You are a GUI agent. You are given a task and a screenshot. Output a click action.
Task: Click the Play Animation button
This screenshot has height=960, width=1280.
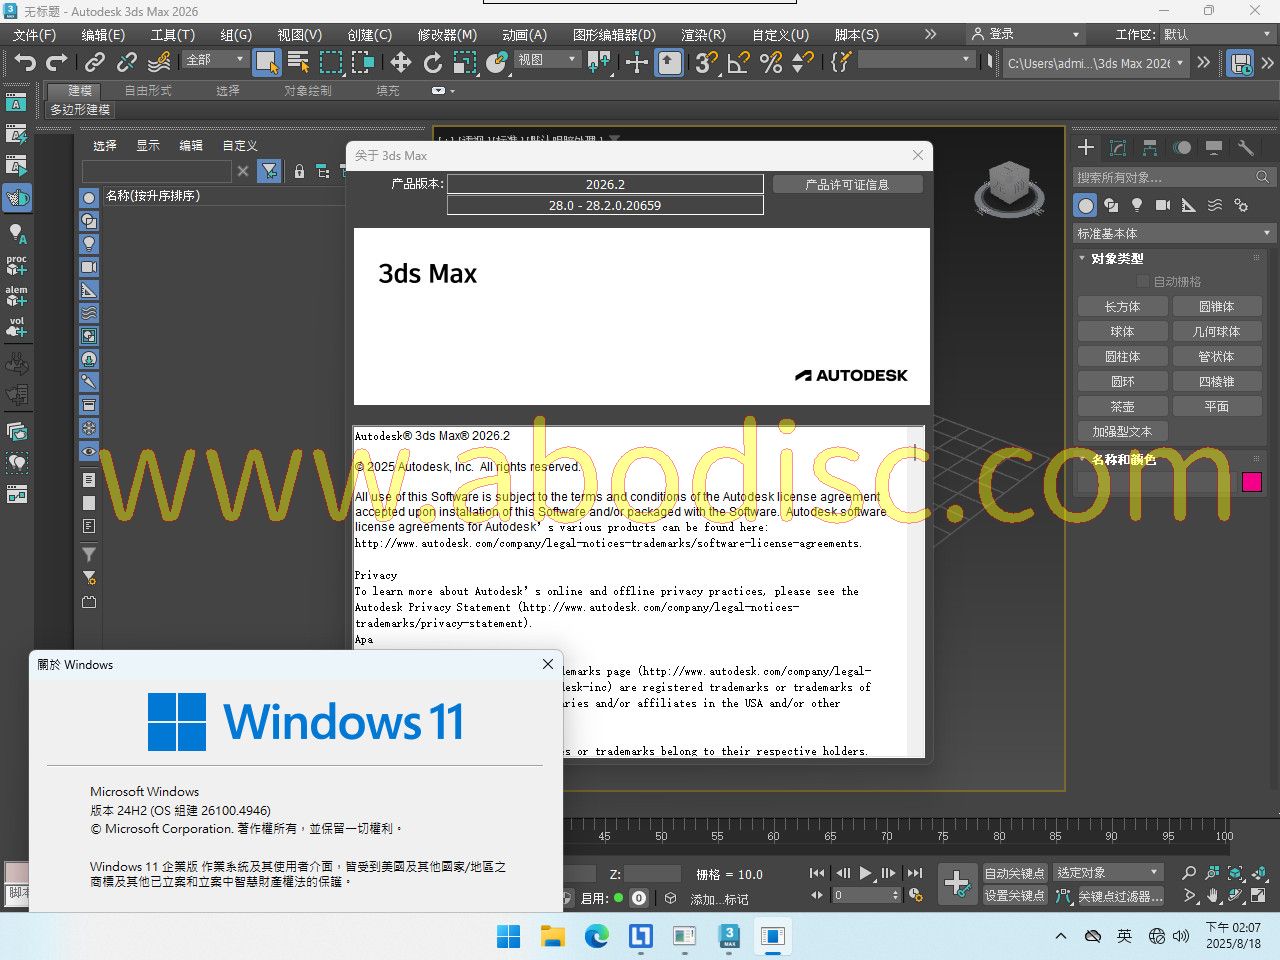click(866, 873)
